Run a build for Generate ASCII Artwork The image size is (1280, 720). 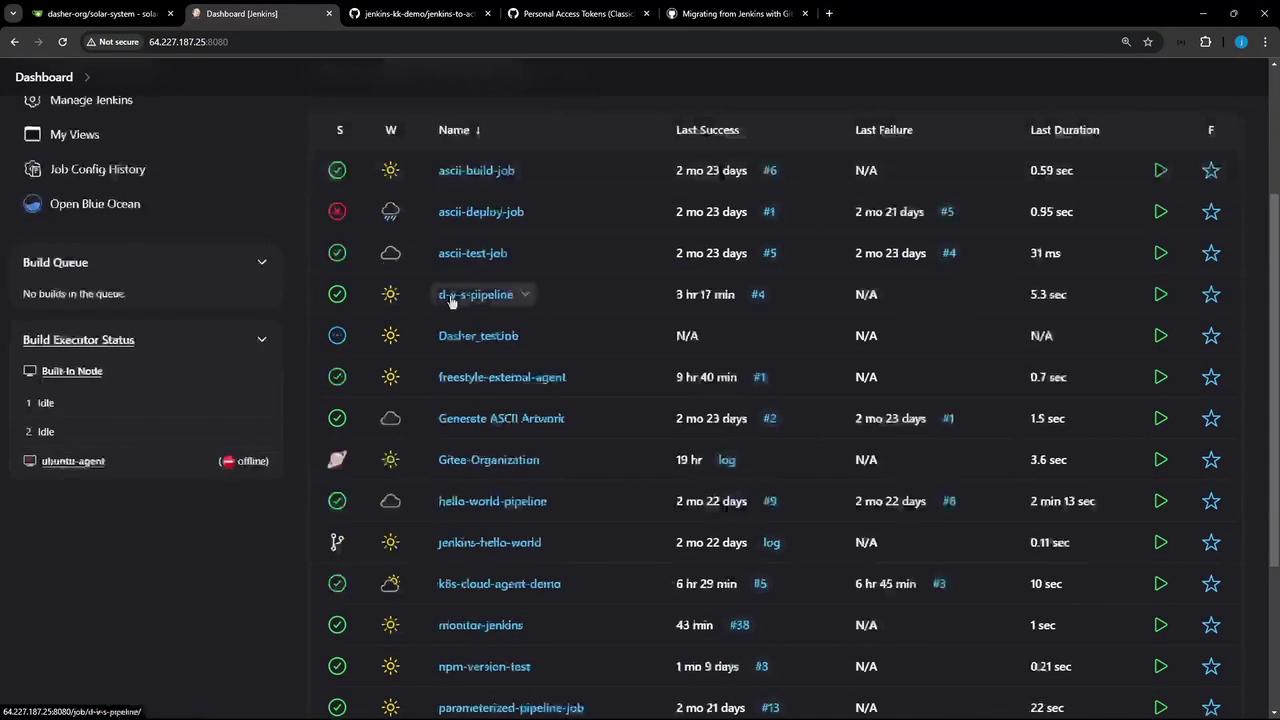tap(1160, 419)
